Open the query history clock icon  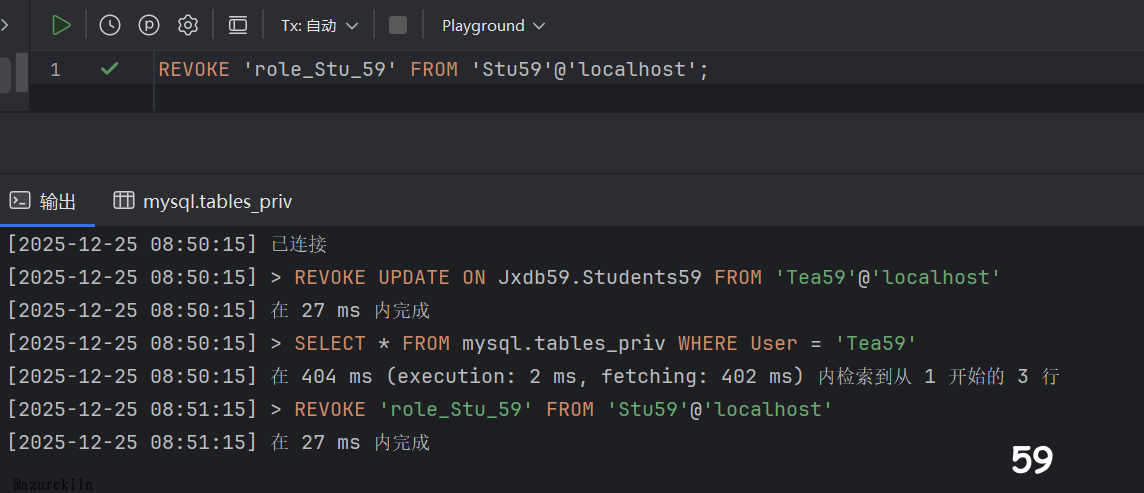click(110, 25)
